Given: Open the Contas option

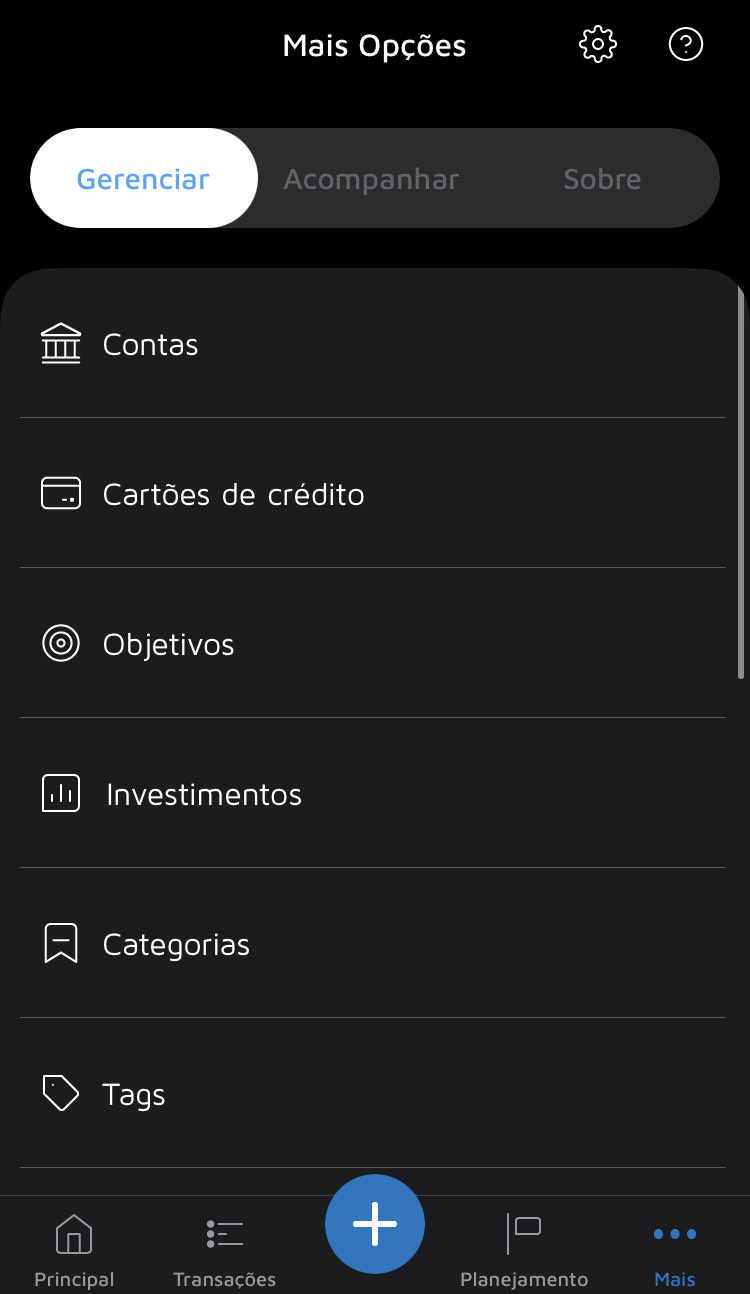Looking at the screenshot, I should point(151,345).
